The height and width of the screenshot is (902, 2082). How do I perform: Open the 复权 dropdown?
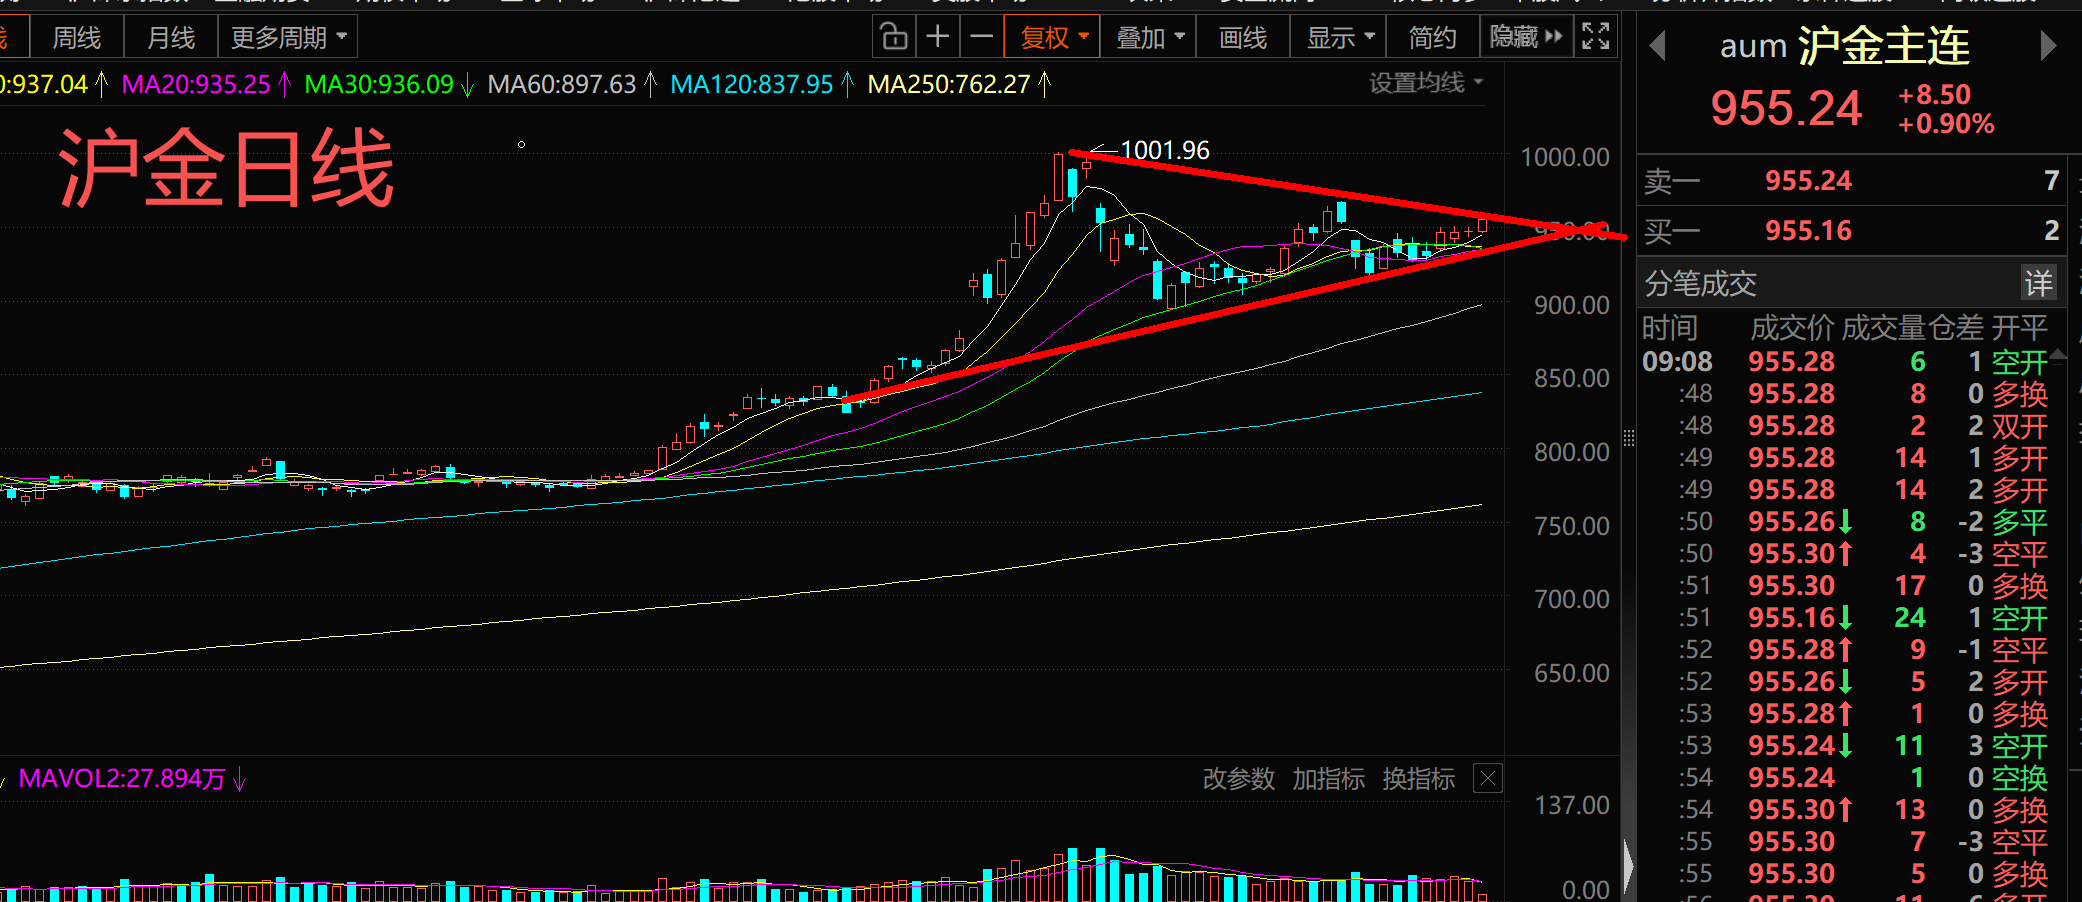tap(1053, 38)
